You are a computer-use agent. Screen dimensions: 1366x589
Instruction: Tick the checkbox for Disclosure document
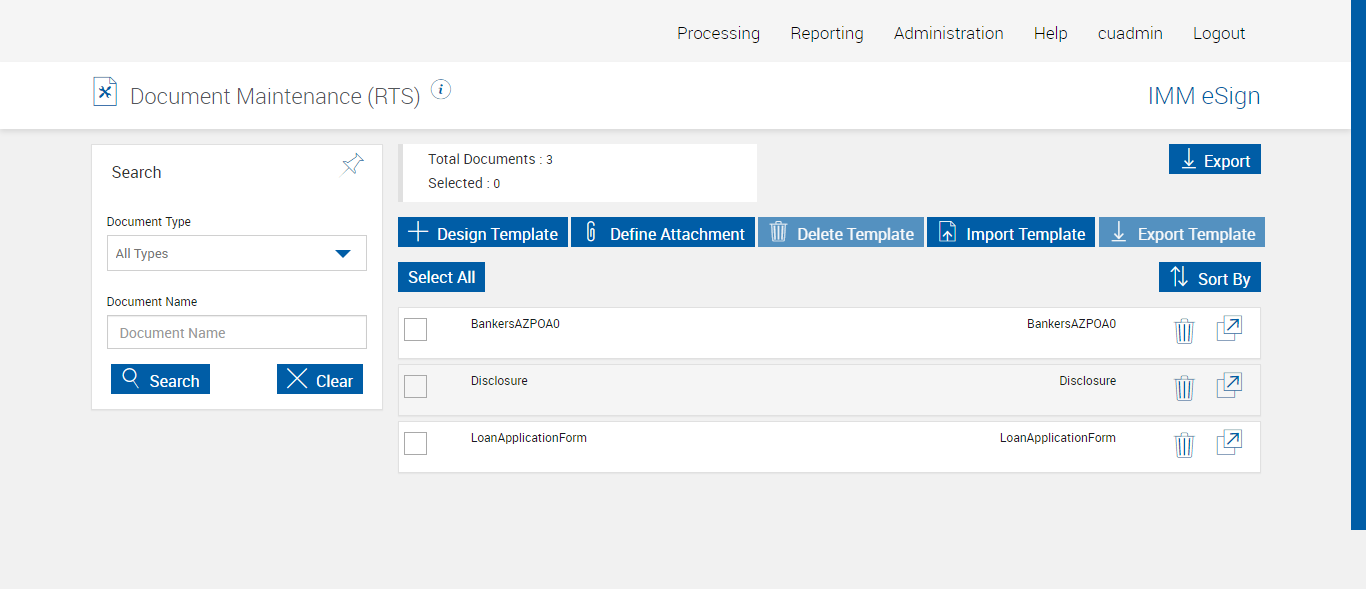coord(415,386)
